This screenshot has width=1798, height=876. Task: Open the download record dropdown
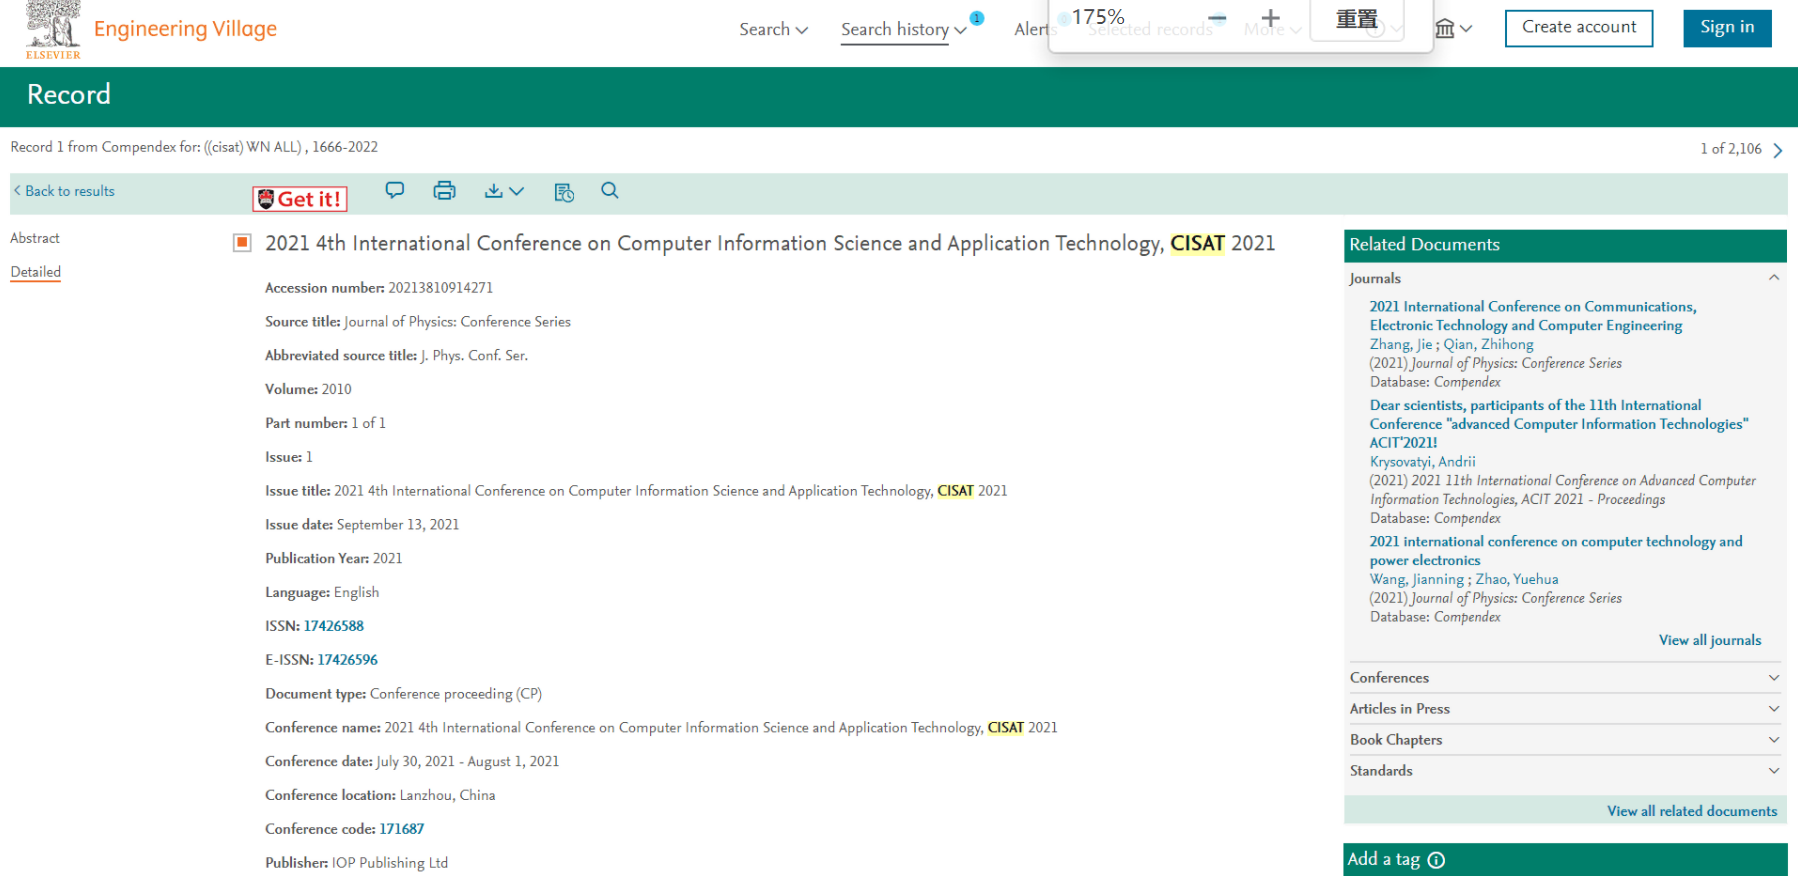tap(504, 191)
